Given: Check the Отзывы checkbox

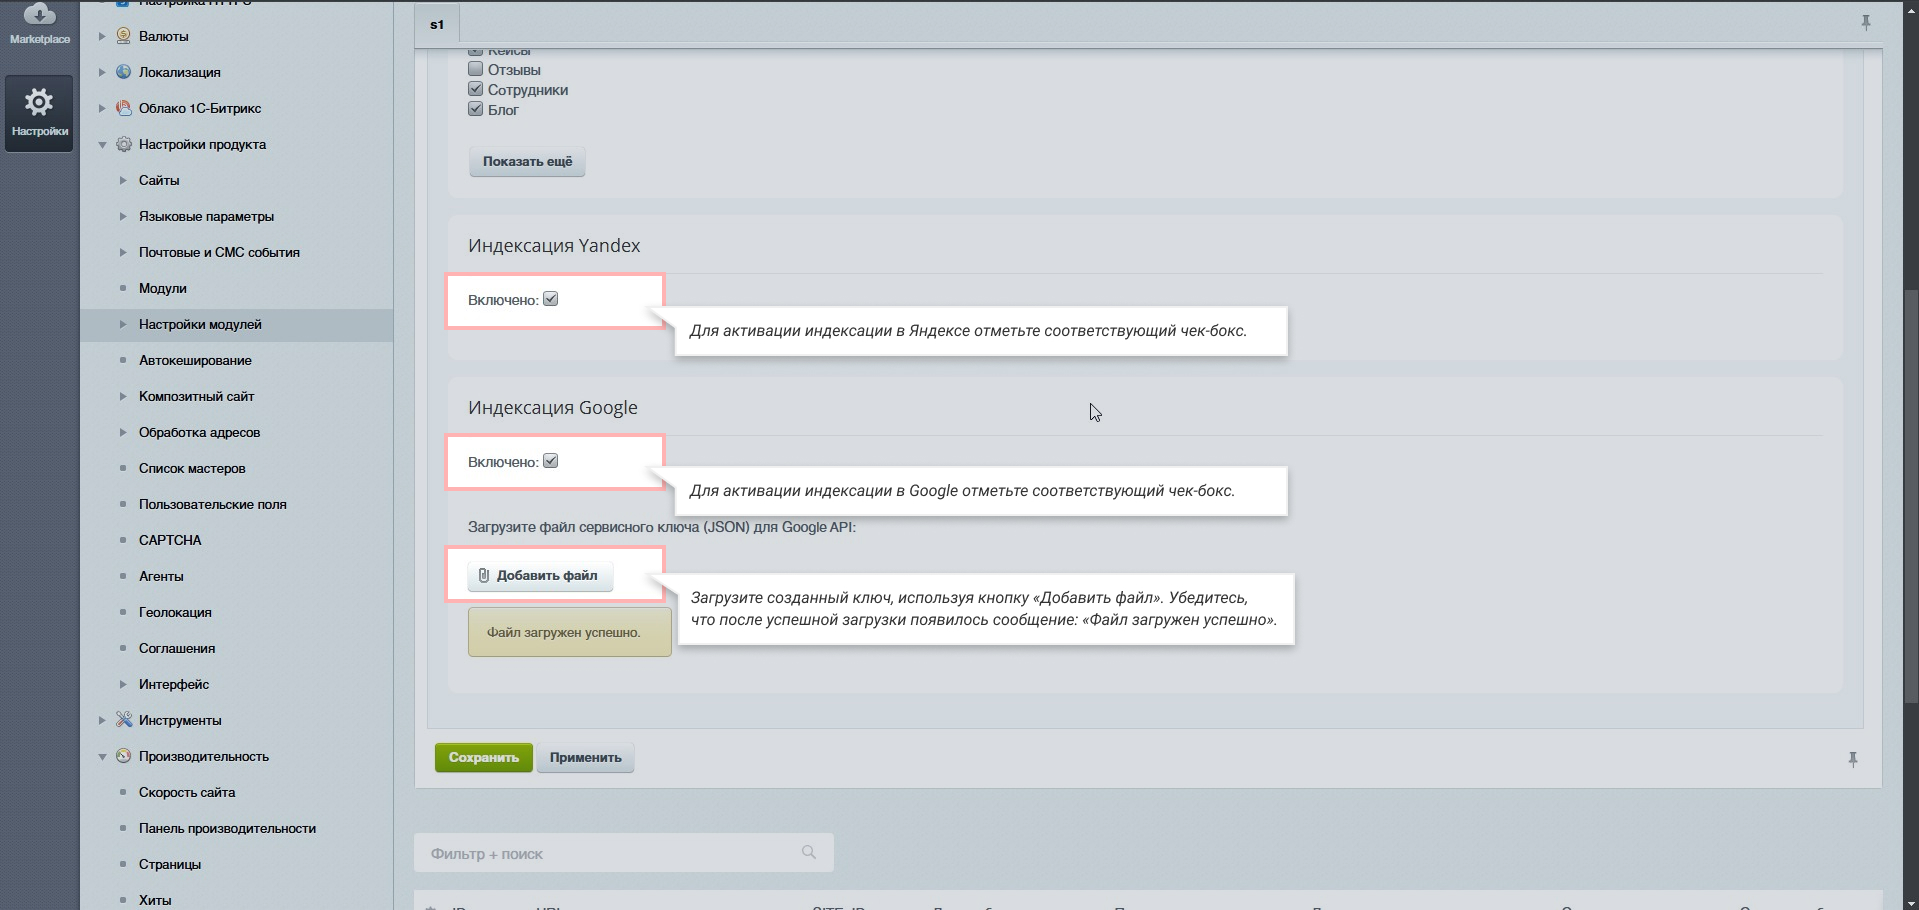Looking at the screenshot, I should 476,69.
